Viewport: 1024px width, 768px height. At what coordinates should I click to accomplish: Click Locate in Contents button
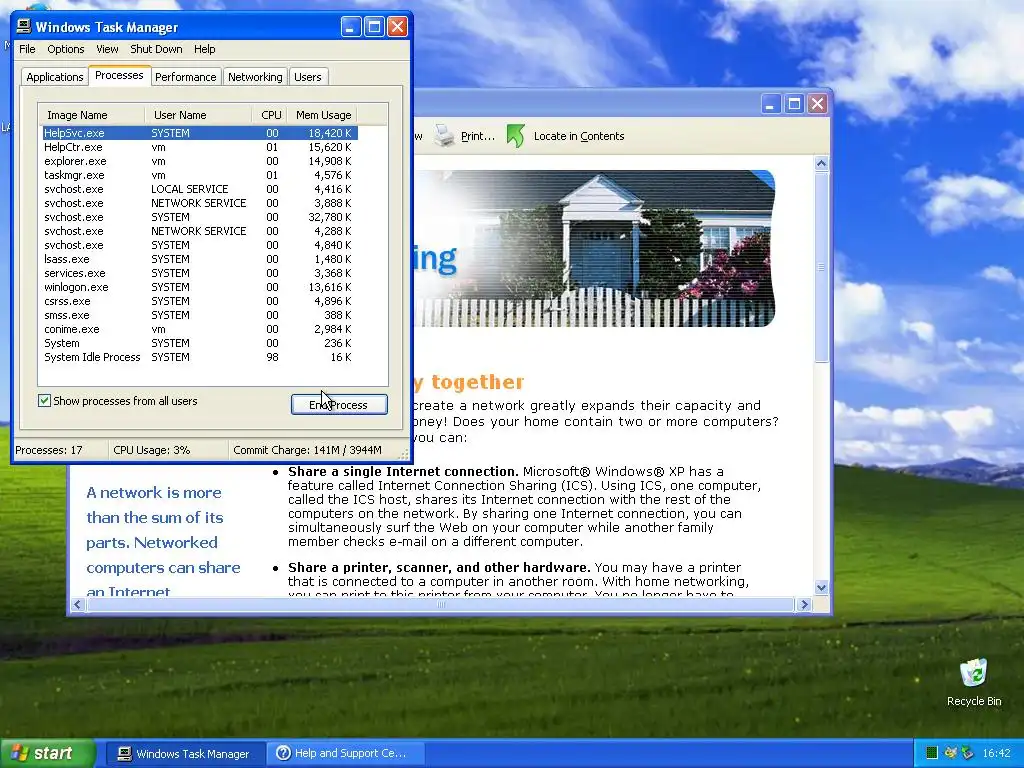566,136
